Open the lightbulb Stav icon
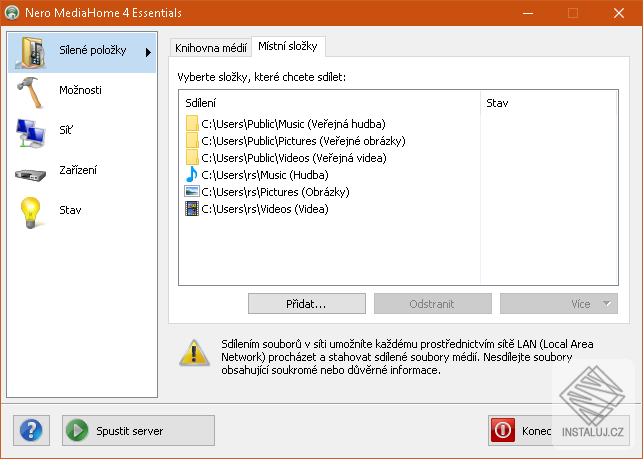Viewport: 643px width, 459px height. pyautogui.click(x=31, y=212)
